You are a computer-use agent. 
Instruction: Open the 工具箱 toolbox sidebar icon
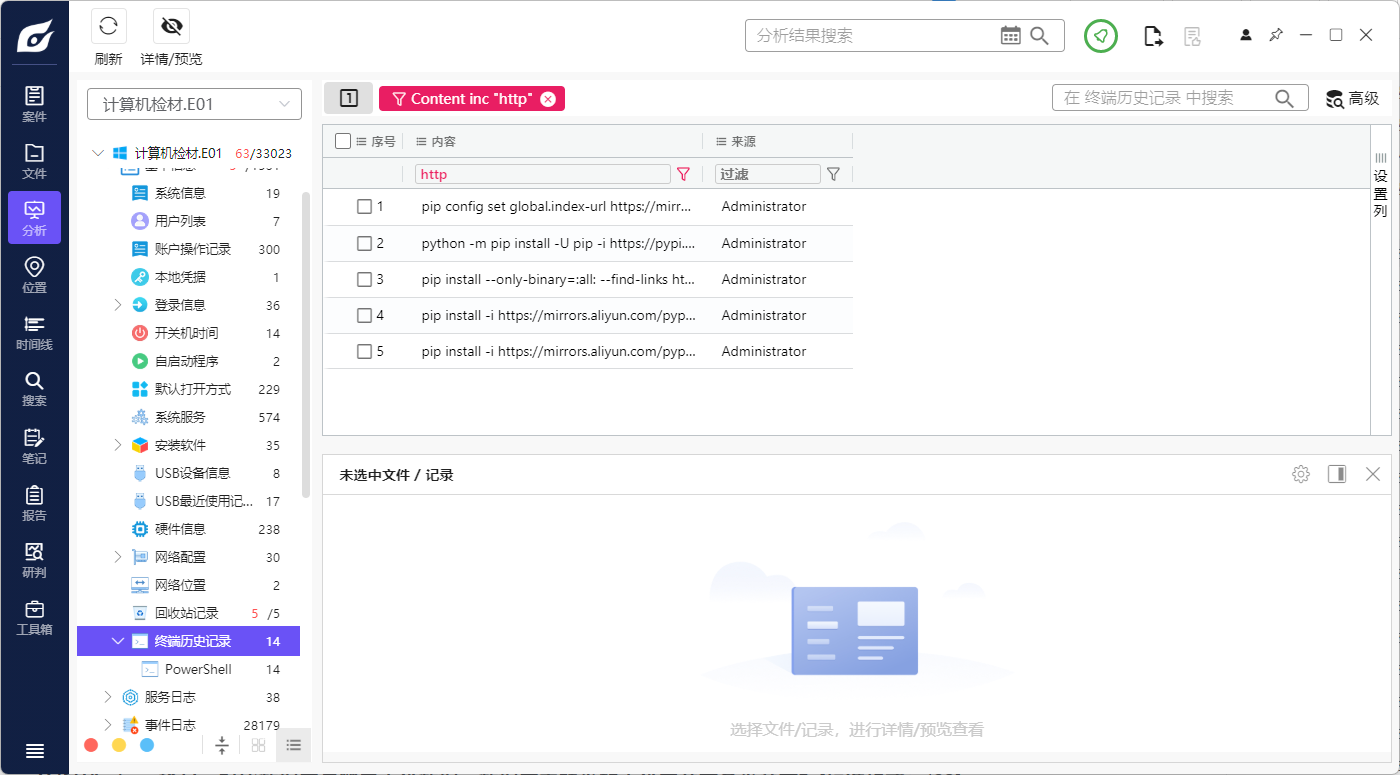click(x=34, y=617)
